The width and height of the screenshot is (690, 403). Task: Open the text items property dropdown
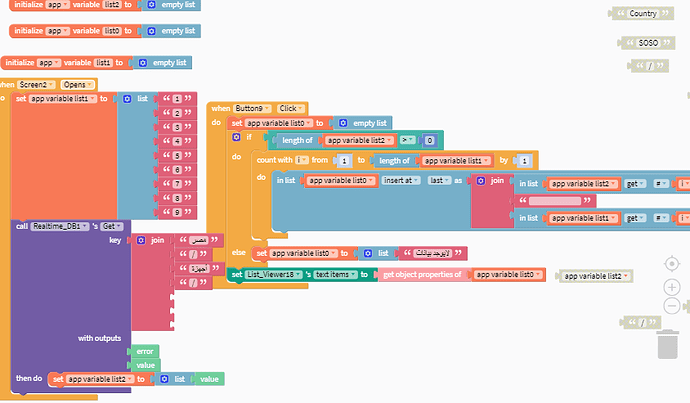(x=336, y=275)
